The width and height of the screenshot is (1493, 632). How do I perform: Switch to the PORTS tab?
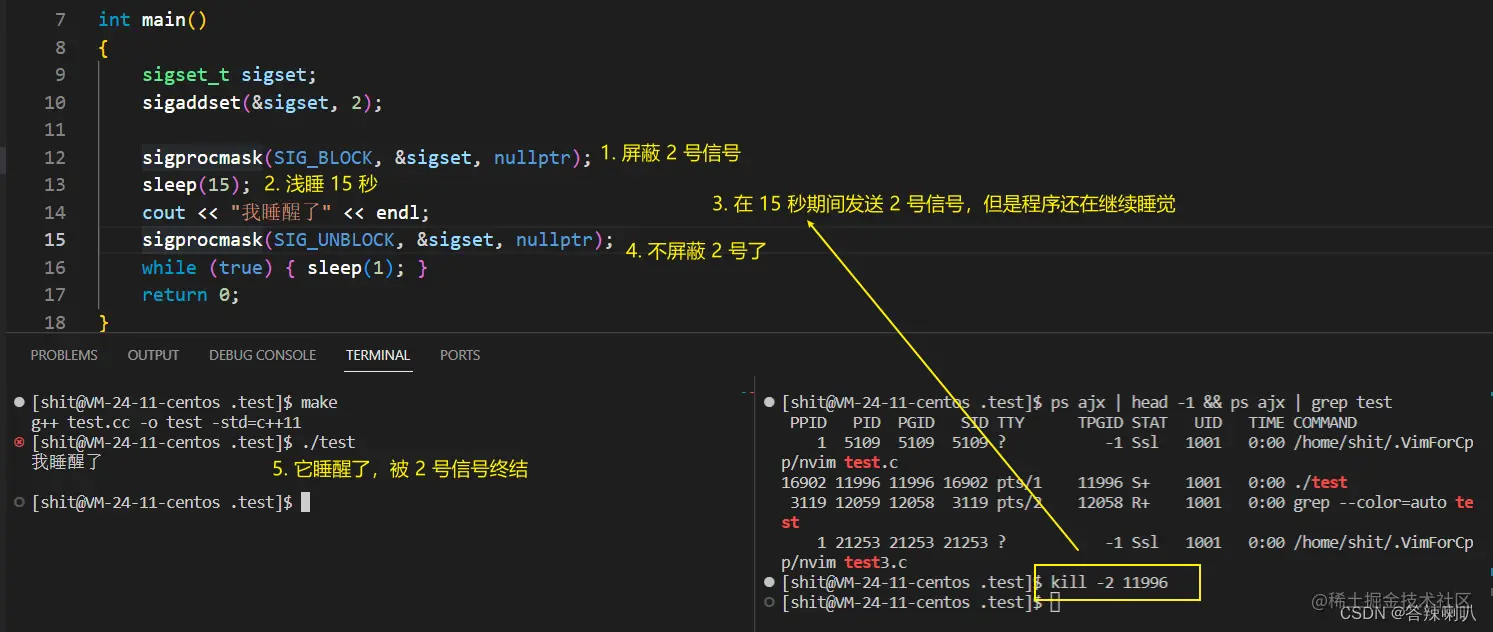[460, 355]
